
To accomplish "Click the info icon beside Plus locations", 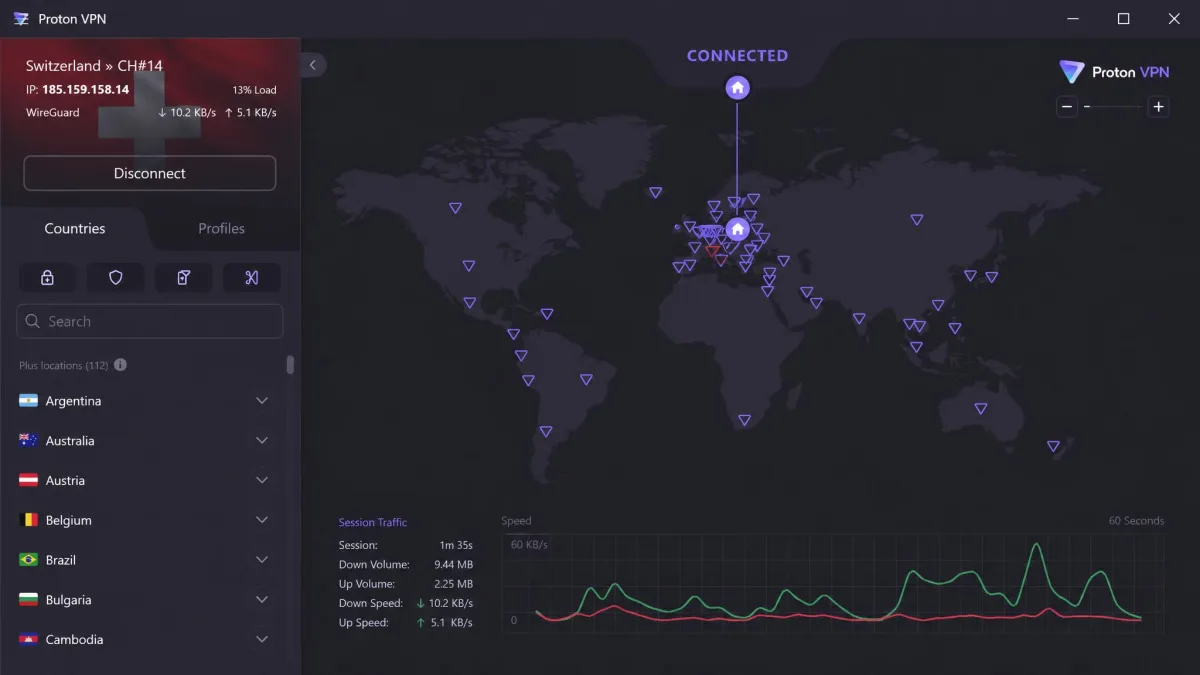I will (x=120, y=365).
